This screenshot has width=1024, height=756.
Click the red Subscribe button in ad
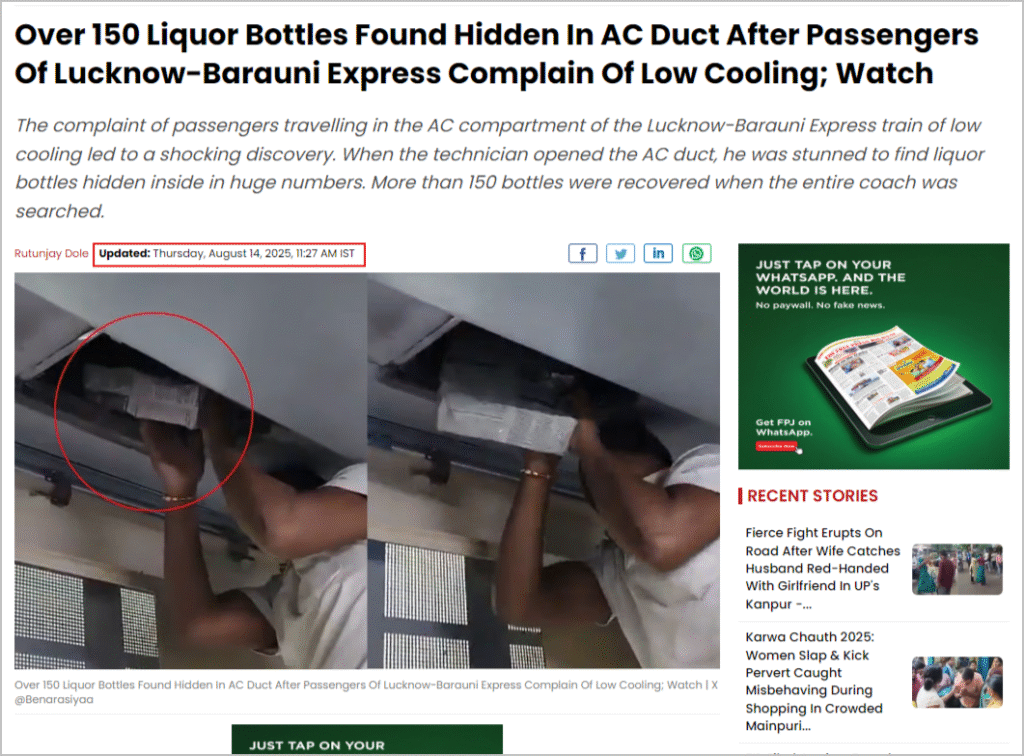[x=776, y=447]
